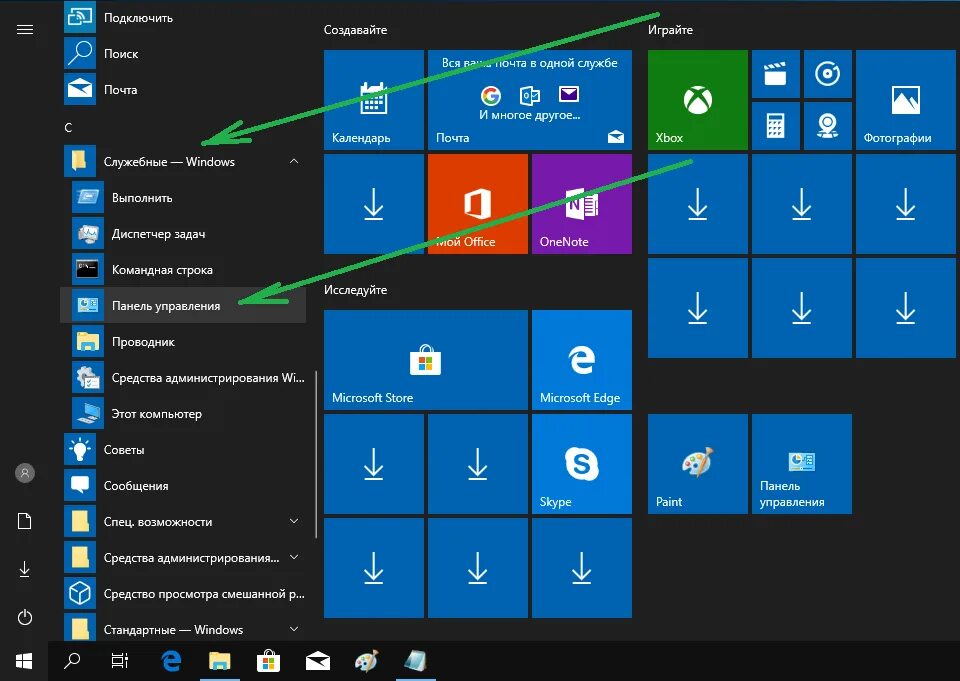Screen dimensions: 960x681
Task: Open the Movies & TV clapperboard tile
Action: coord(776,74)
